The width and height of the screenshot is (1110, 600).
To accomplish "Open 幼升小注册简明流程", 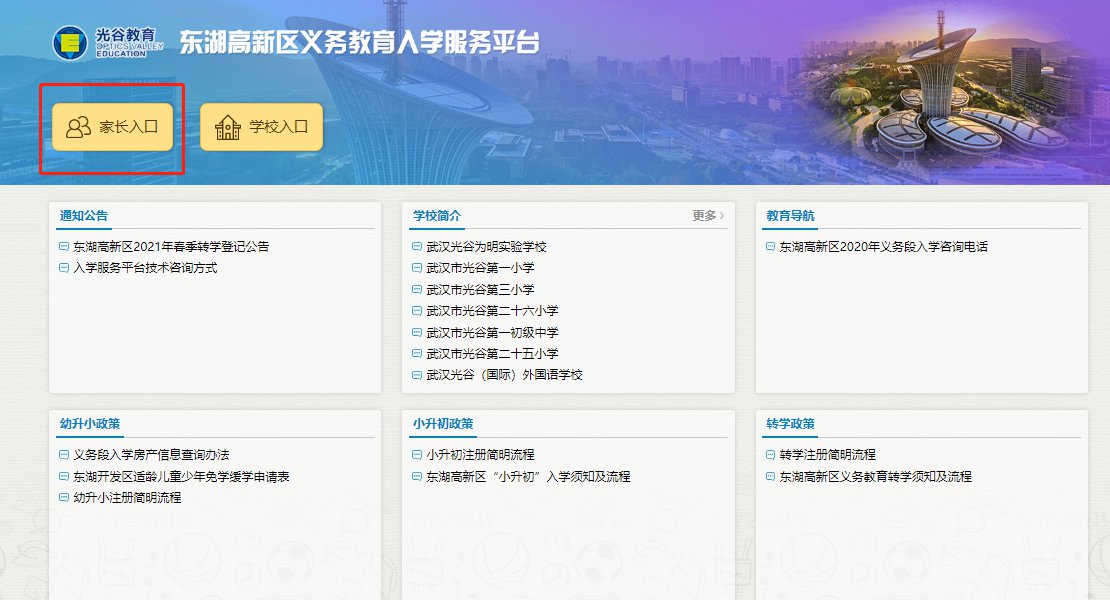I will 127,497.
